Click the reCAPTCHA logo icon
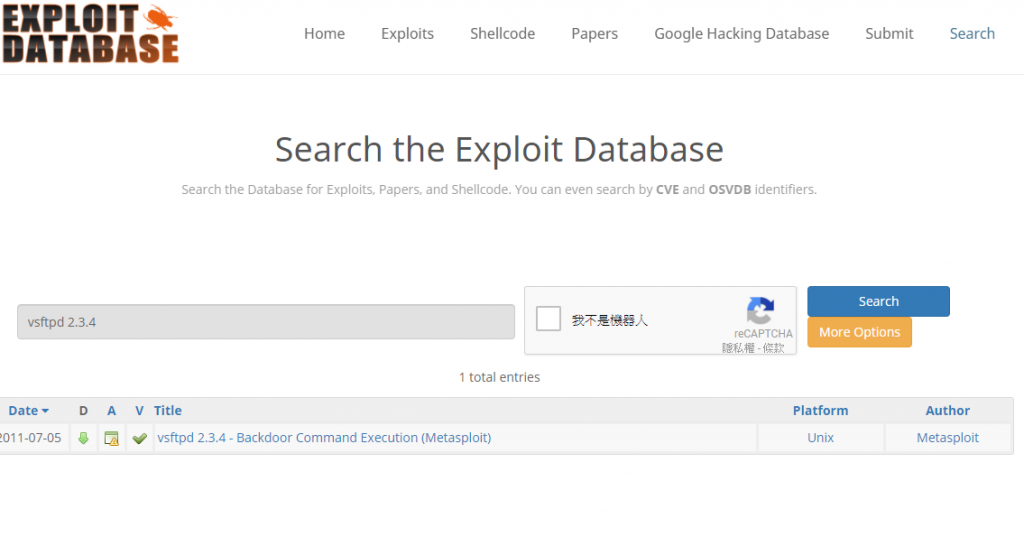The height and width of the screenshot is (555, 1024). pos(760,309)
